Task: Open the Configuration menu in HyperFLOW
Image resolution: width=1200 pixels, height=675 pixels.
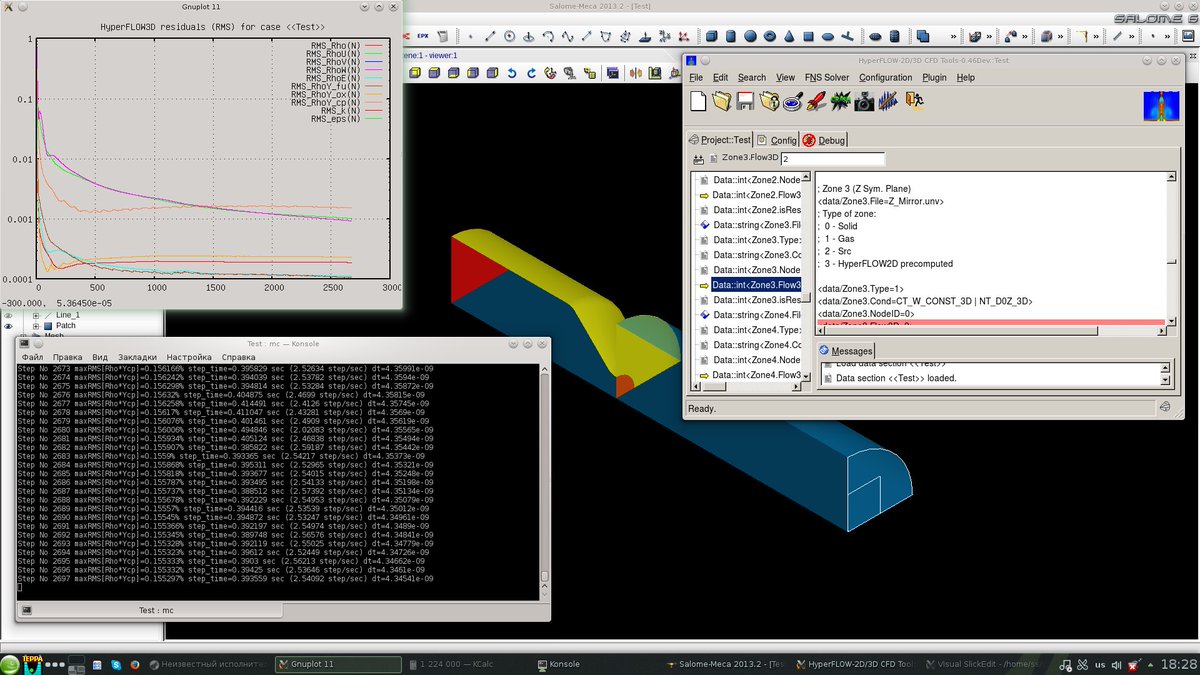Action: click(x=885, y=77)
